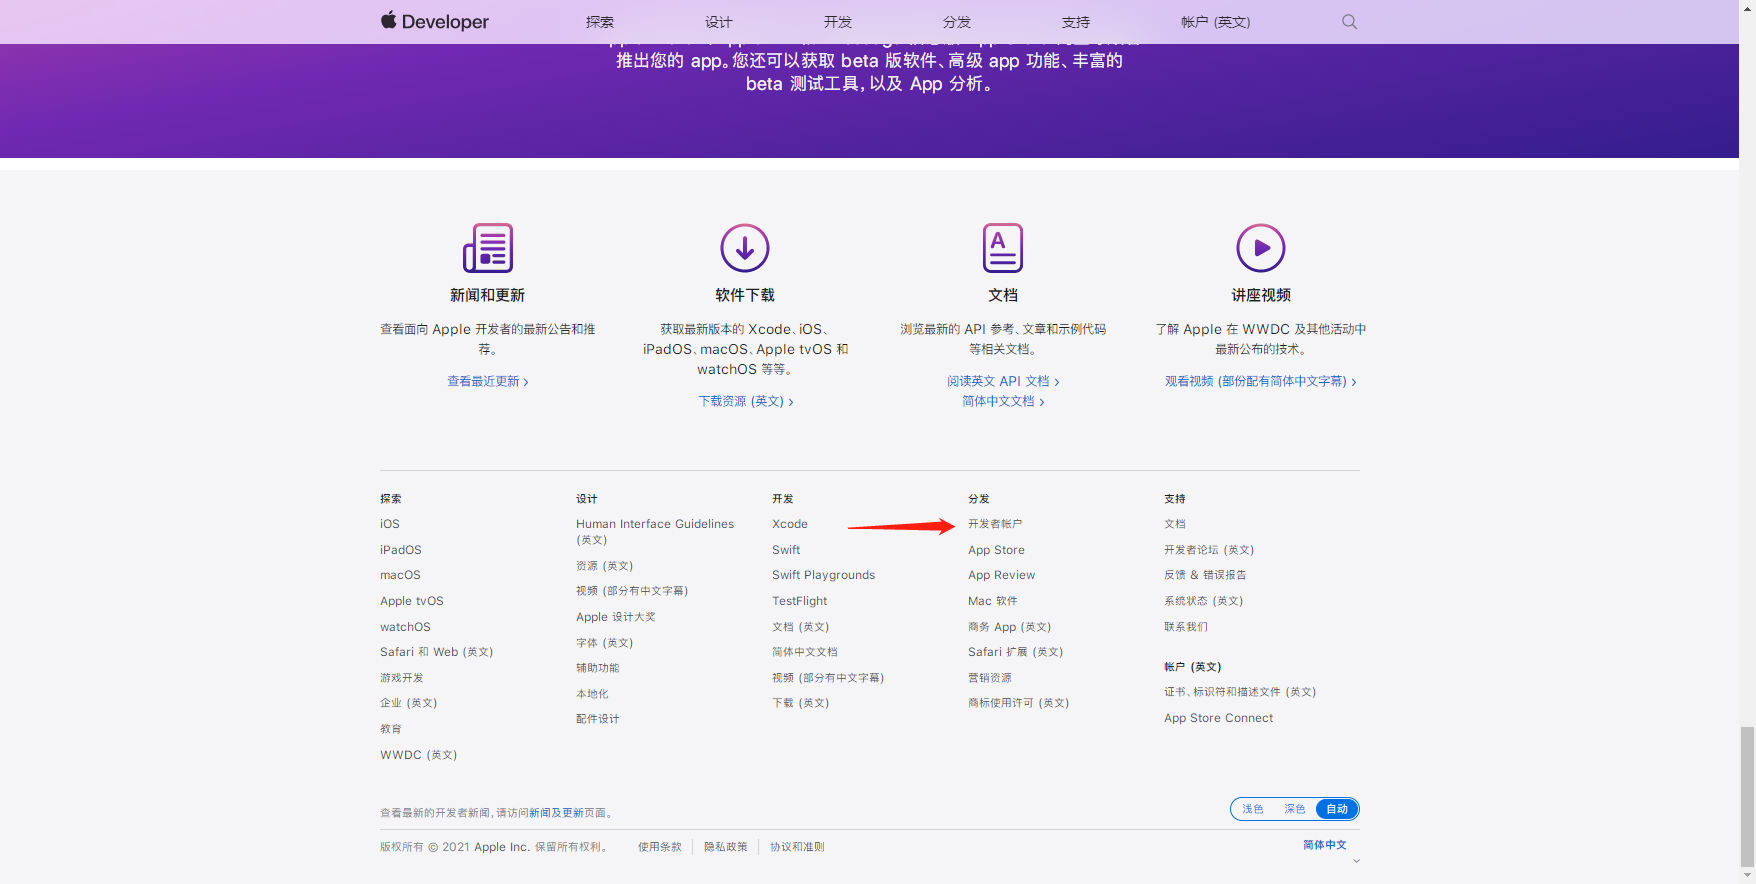Screen dimensions: 1756x884
Task: Open the 阅读英文 API 文档 link
Action: click(x=1003, y=381)
